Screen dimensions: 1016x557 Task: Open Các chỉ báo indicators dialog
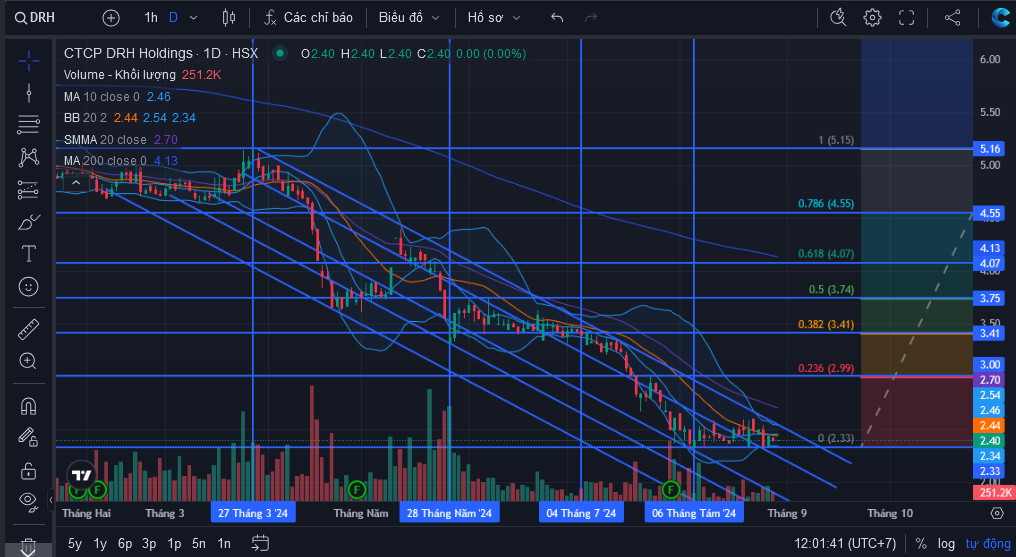[x=308, y=17]
